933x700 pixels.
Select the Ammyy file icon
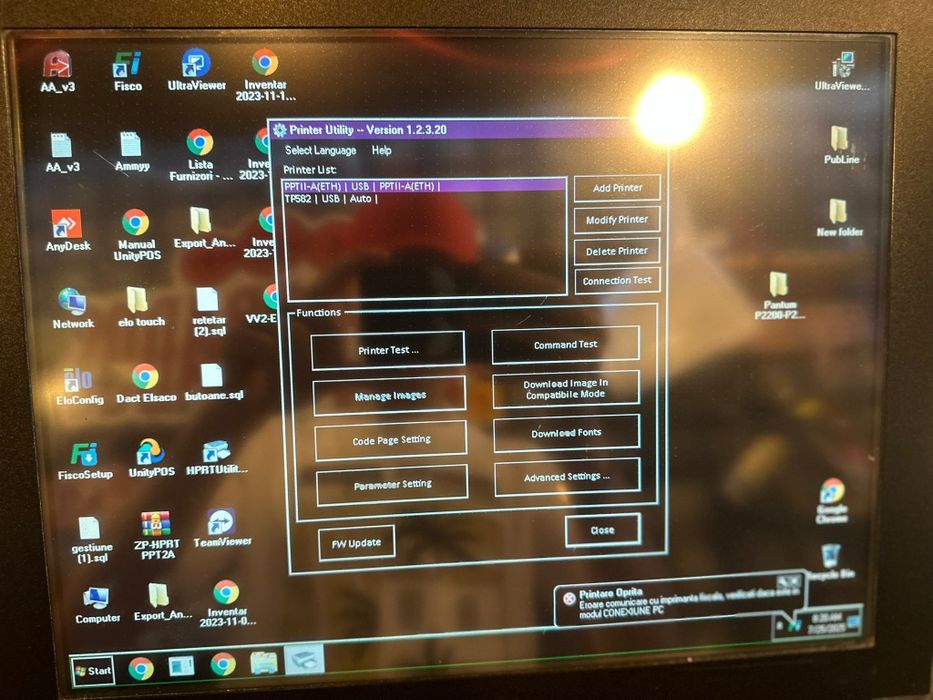(132, 151)
